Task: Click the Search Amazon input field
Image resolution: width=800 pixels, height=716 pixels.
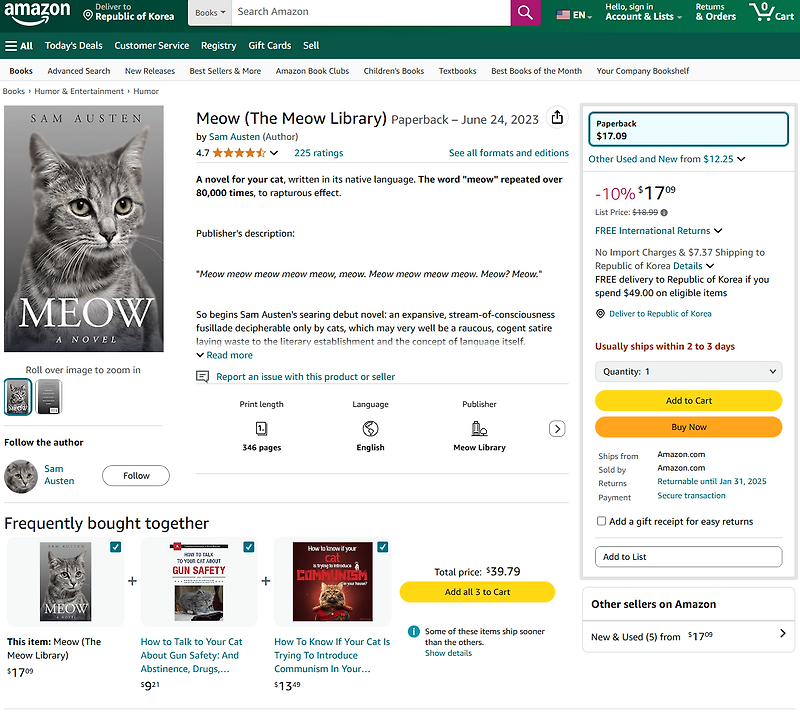Action: tap(370, 13)
